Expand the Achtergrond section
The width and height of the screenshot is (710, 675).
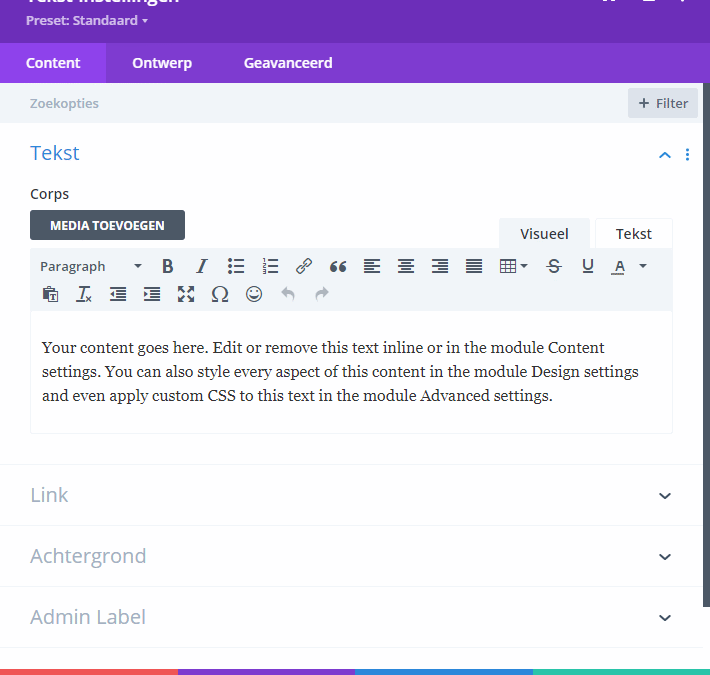[665, 557]
